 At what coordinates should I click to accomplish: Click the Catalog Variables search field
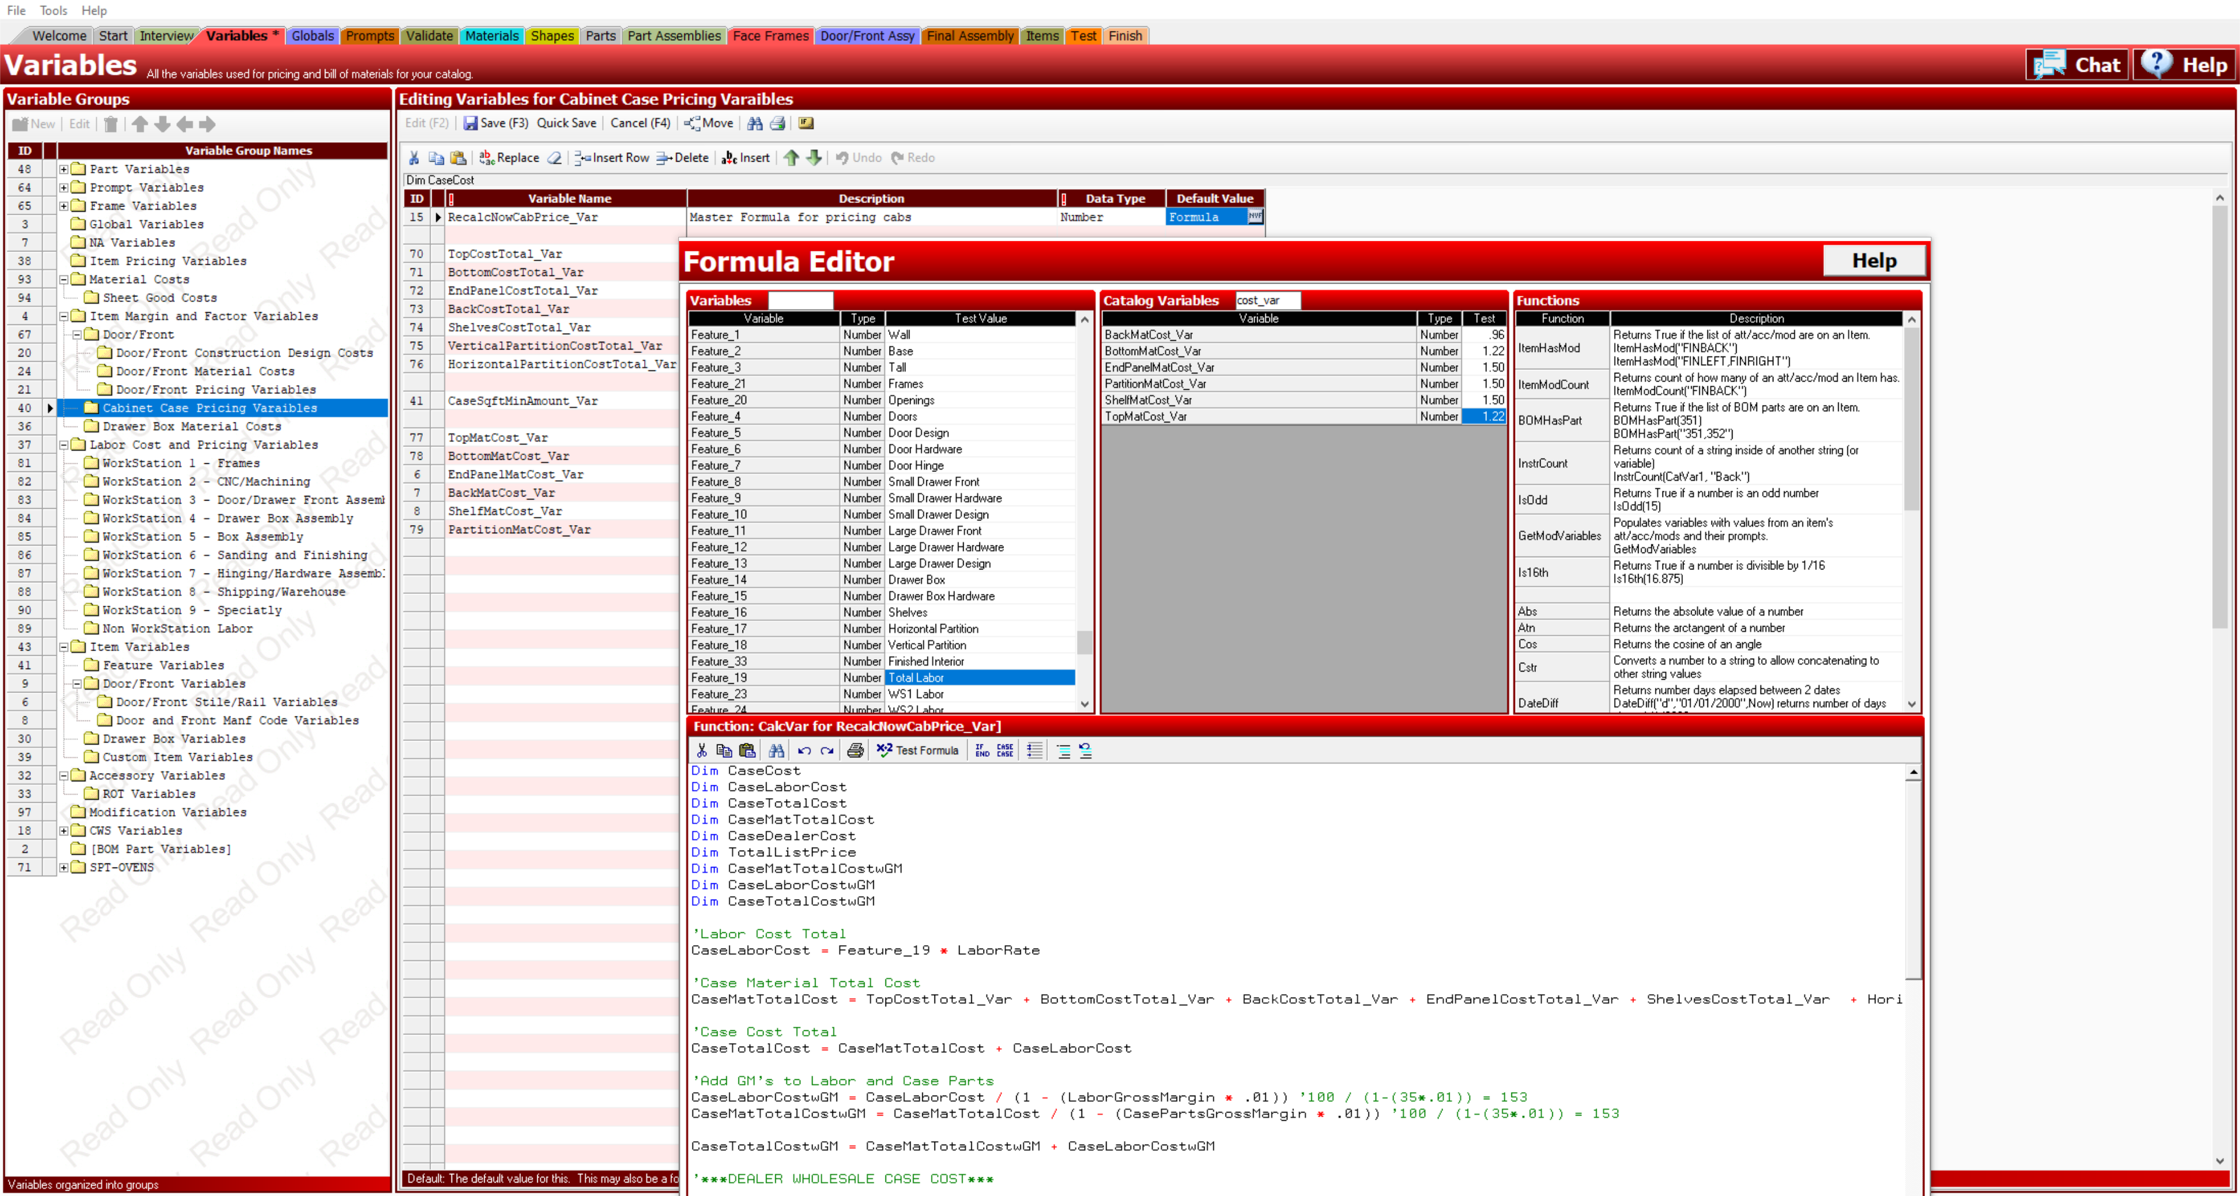click(x=1266, y=300)
